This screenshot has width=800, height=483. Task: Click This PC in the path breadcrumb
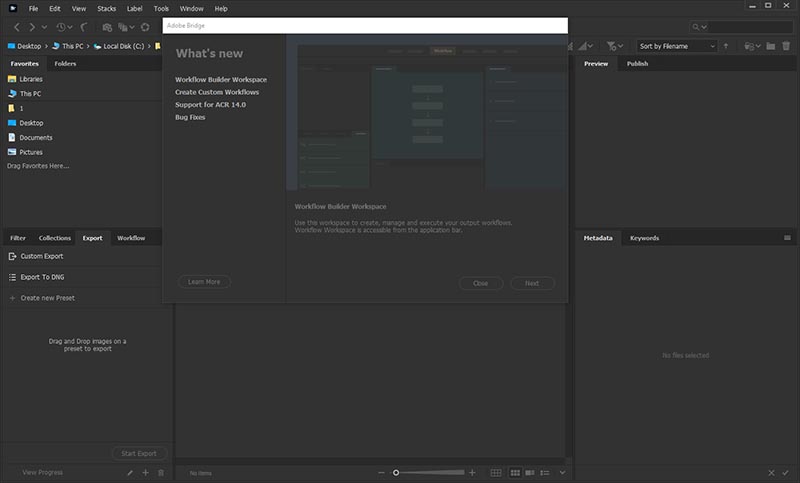click(68, 46)
